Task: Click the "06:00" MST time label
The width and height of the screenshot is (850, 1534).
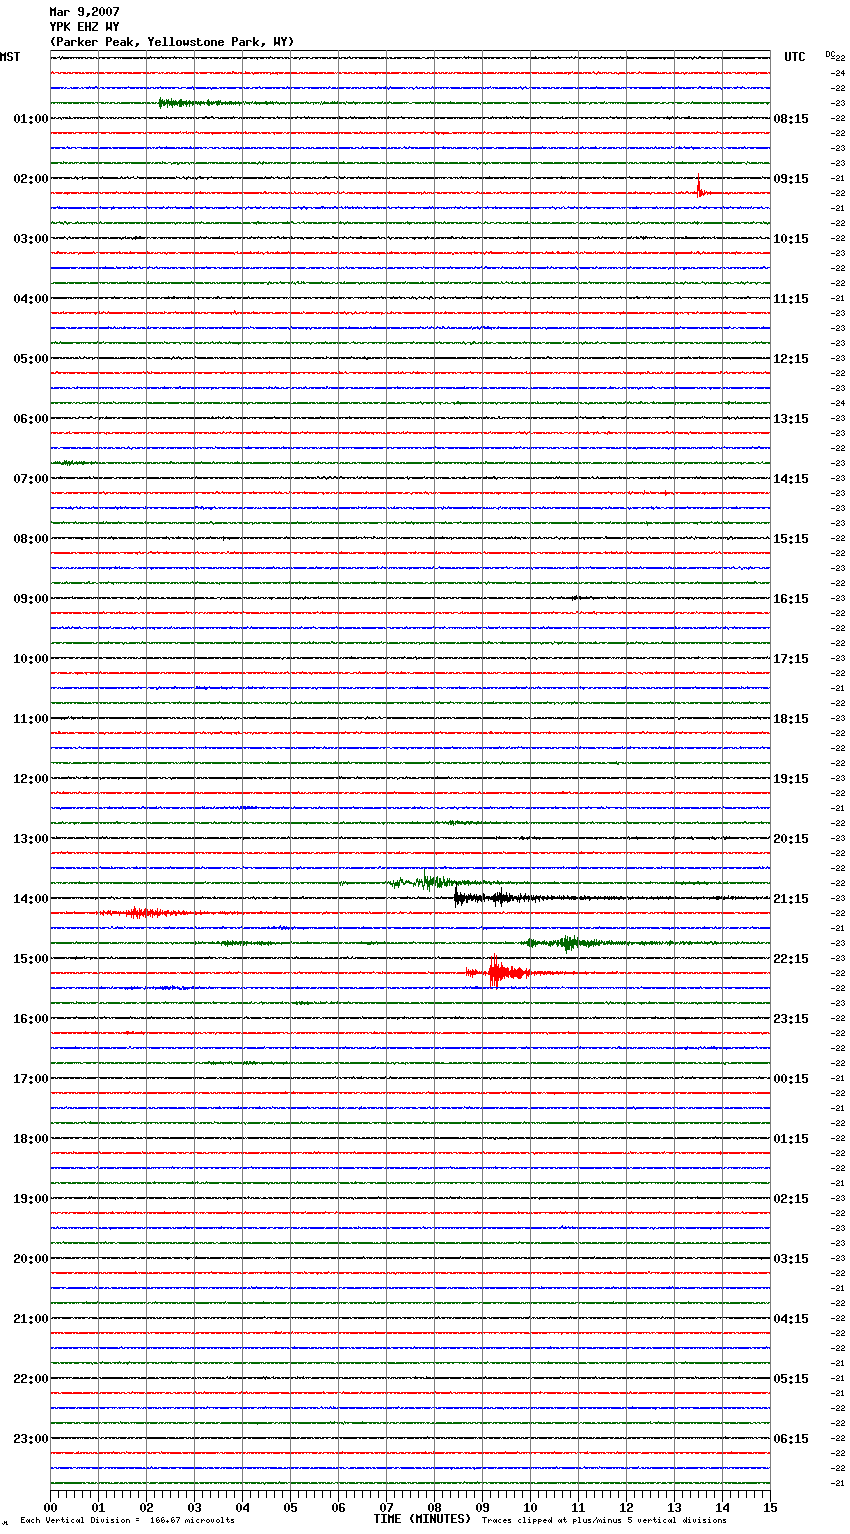Action: [30, 419]
